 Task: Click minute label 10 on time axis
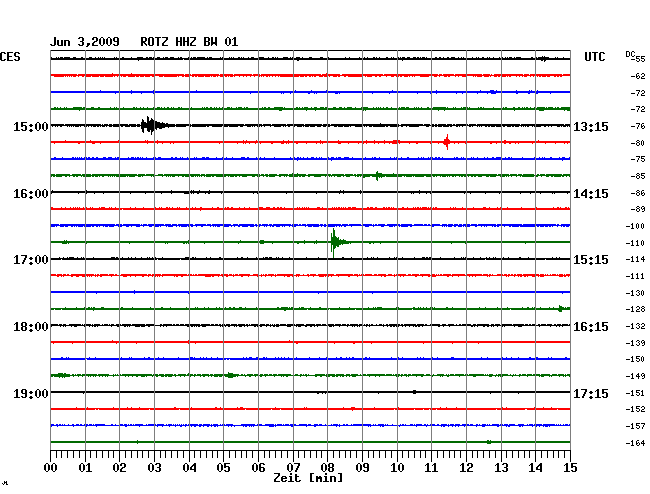tap(397, 468)
